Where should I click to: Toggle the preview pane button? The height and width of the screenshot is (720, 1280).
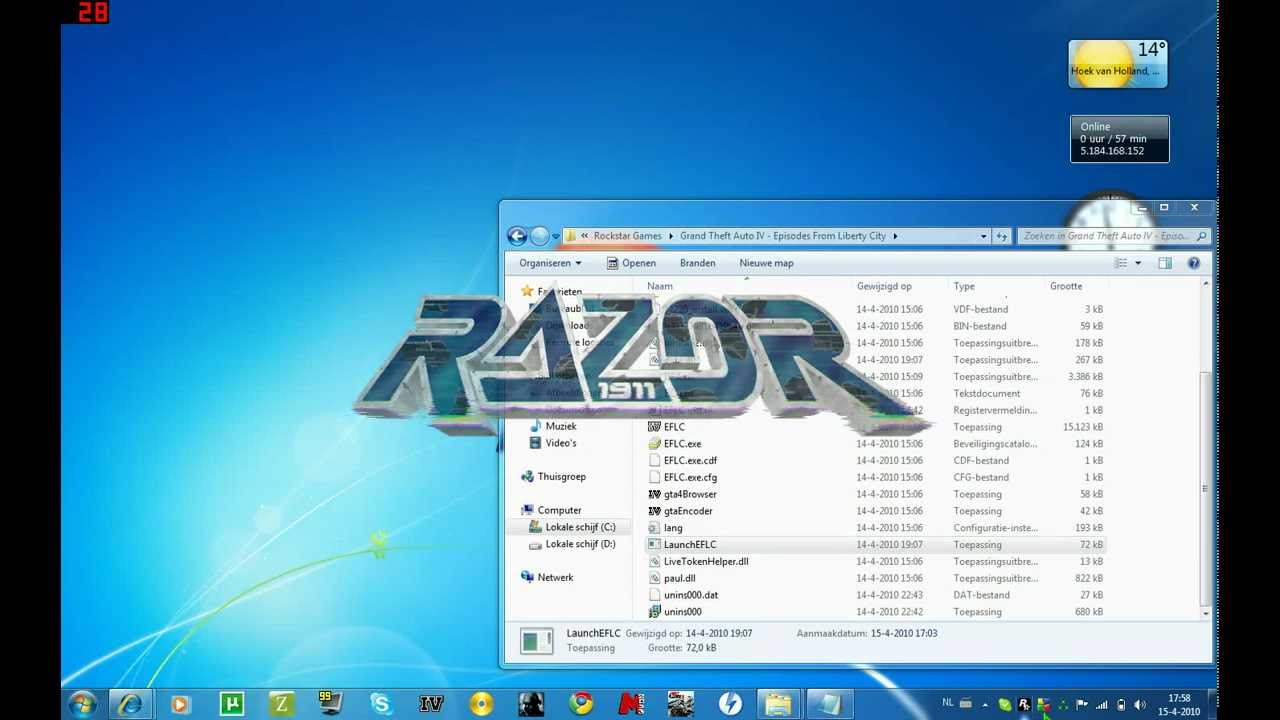[1165, 263]
